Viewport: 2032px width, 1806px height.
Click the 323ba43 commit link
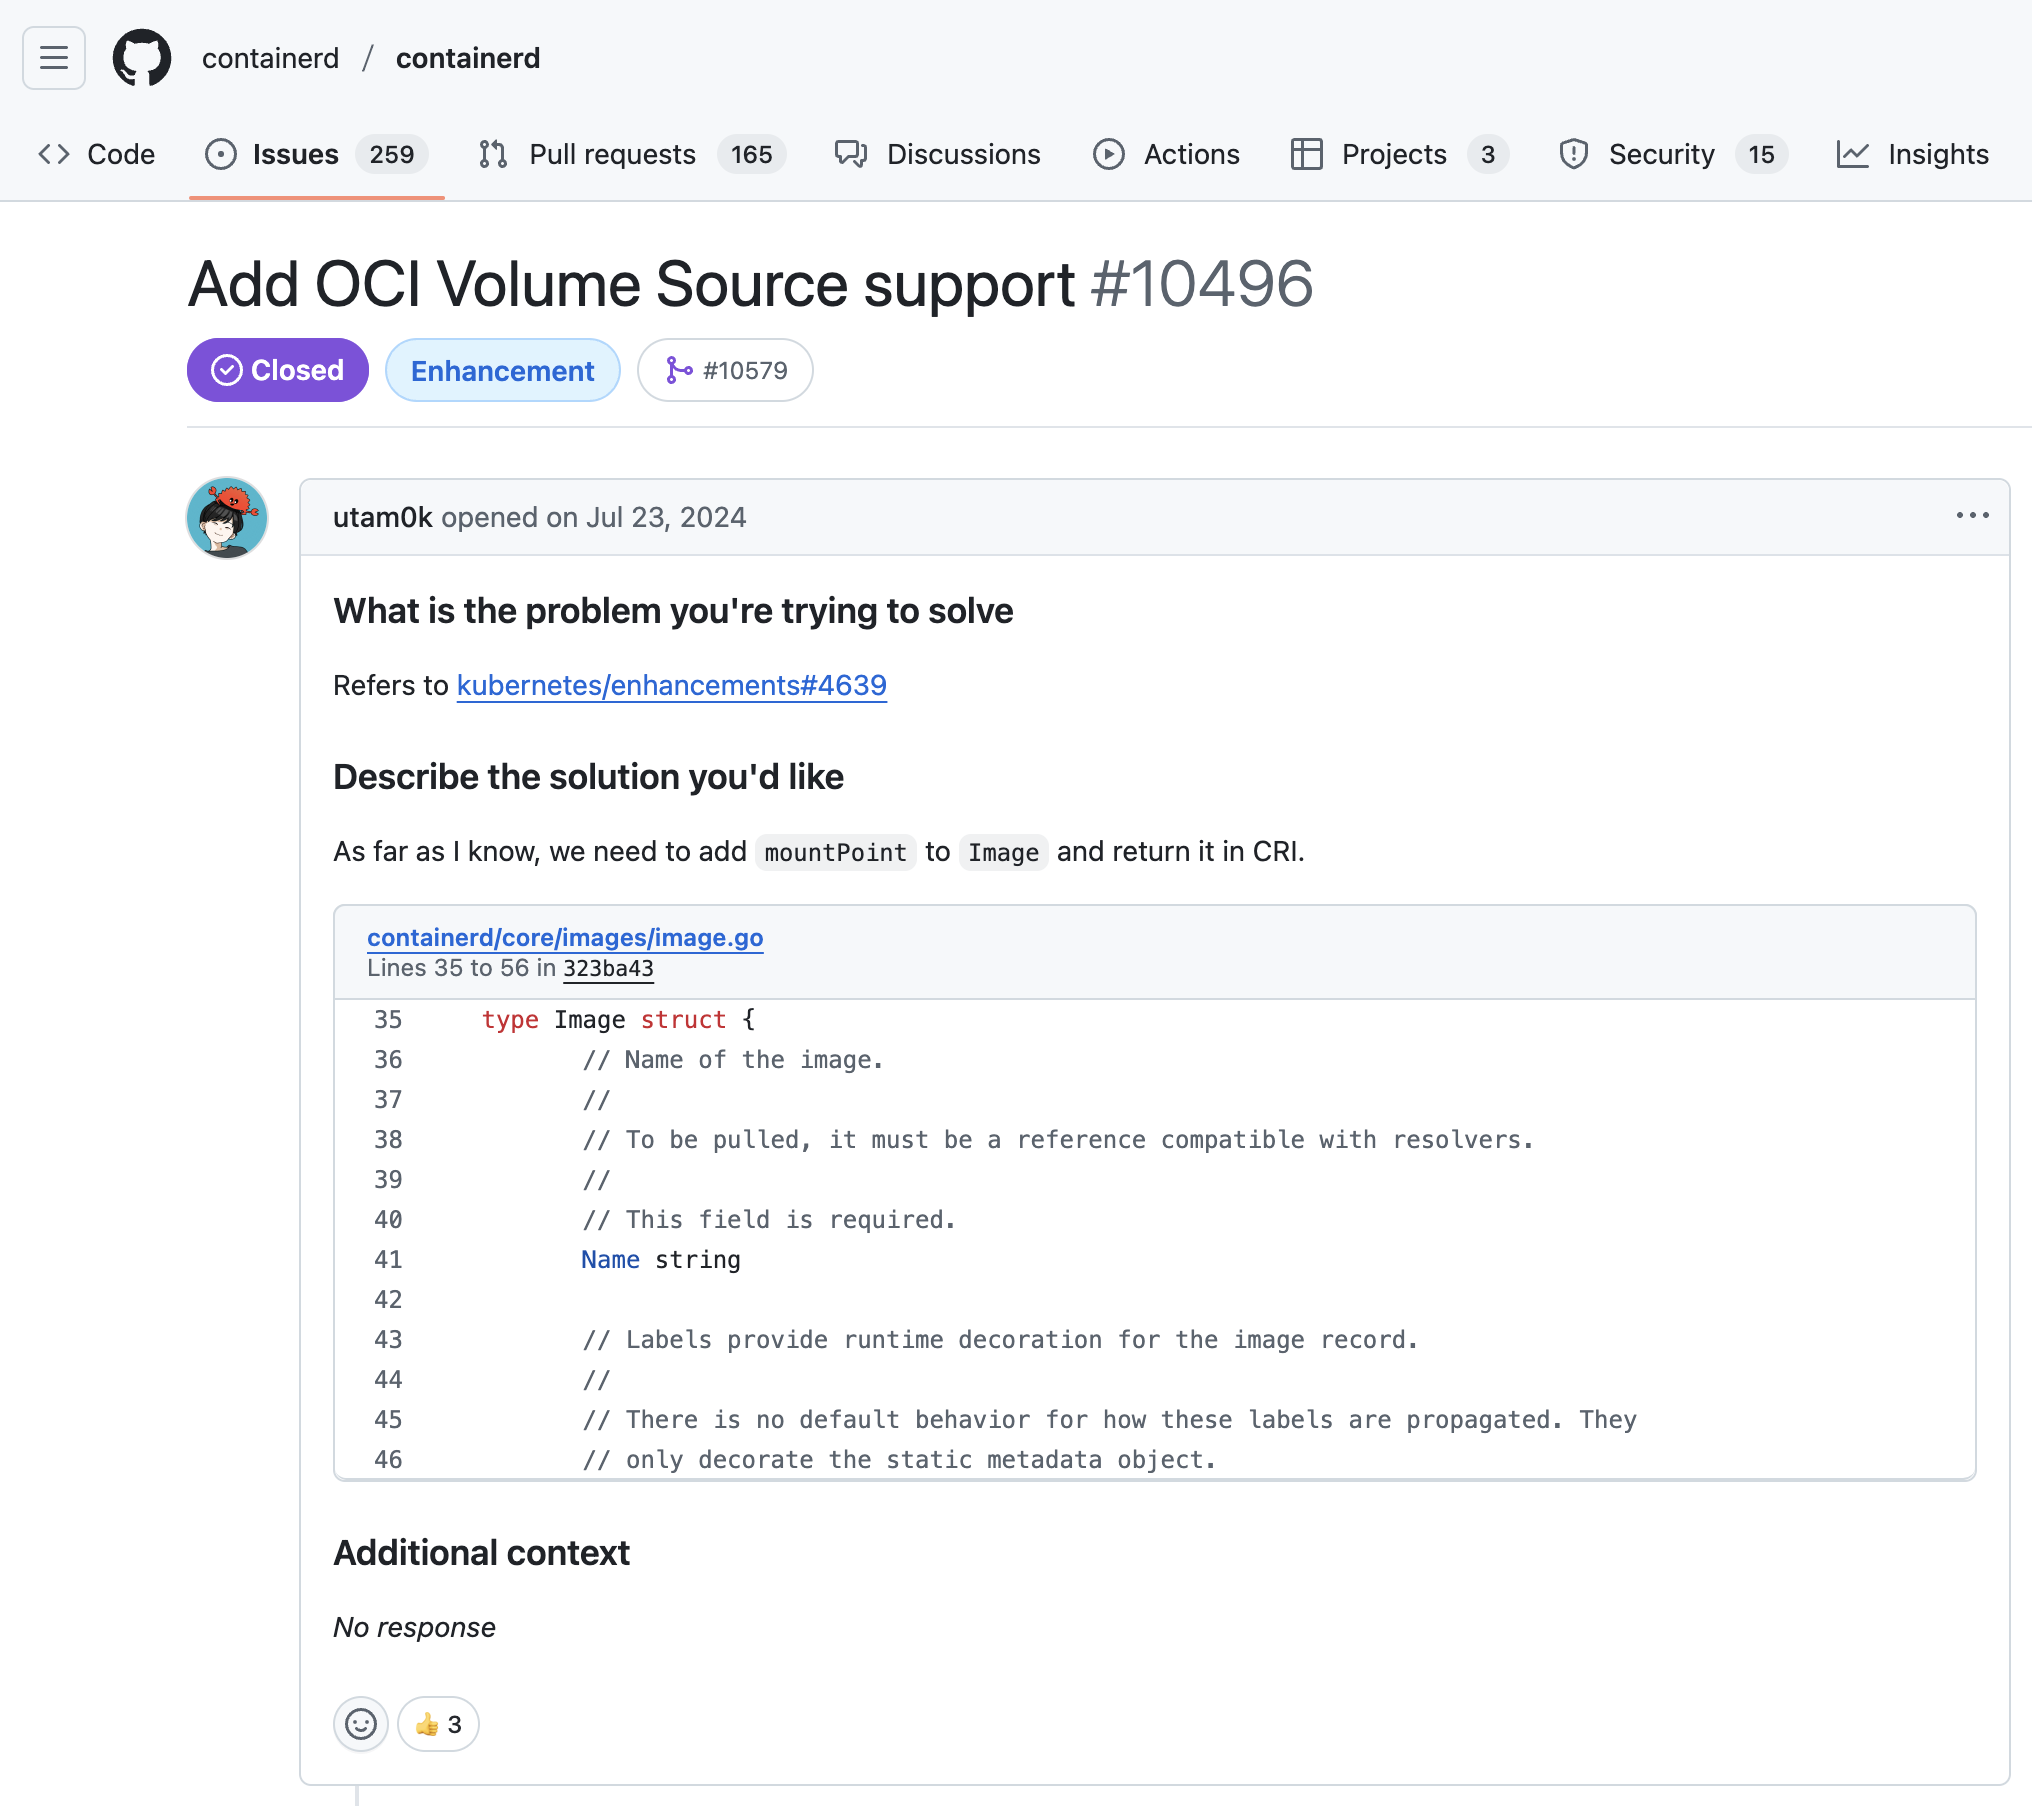(607, 968)
